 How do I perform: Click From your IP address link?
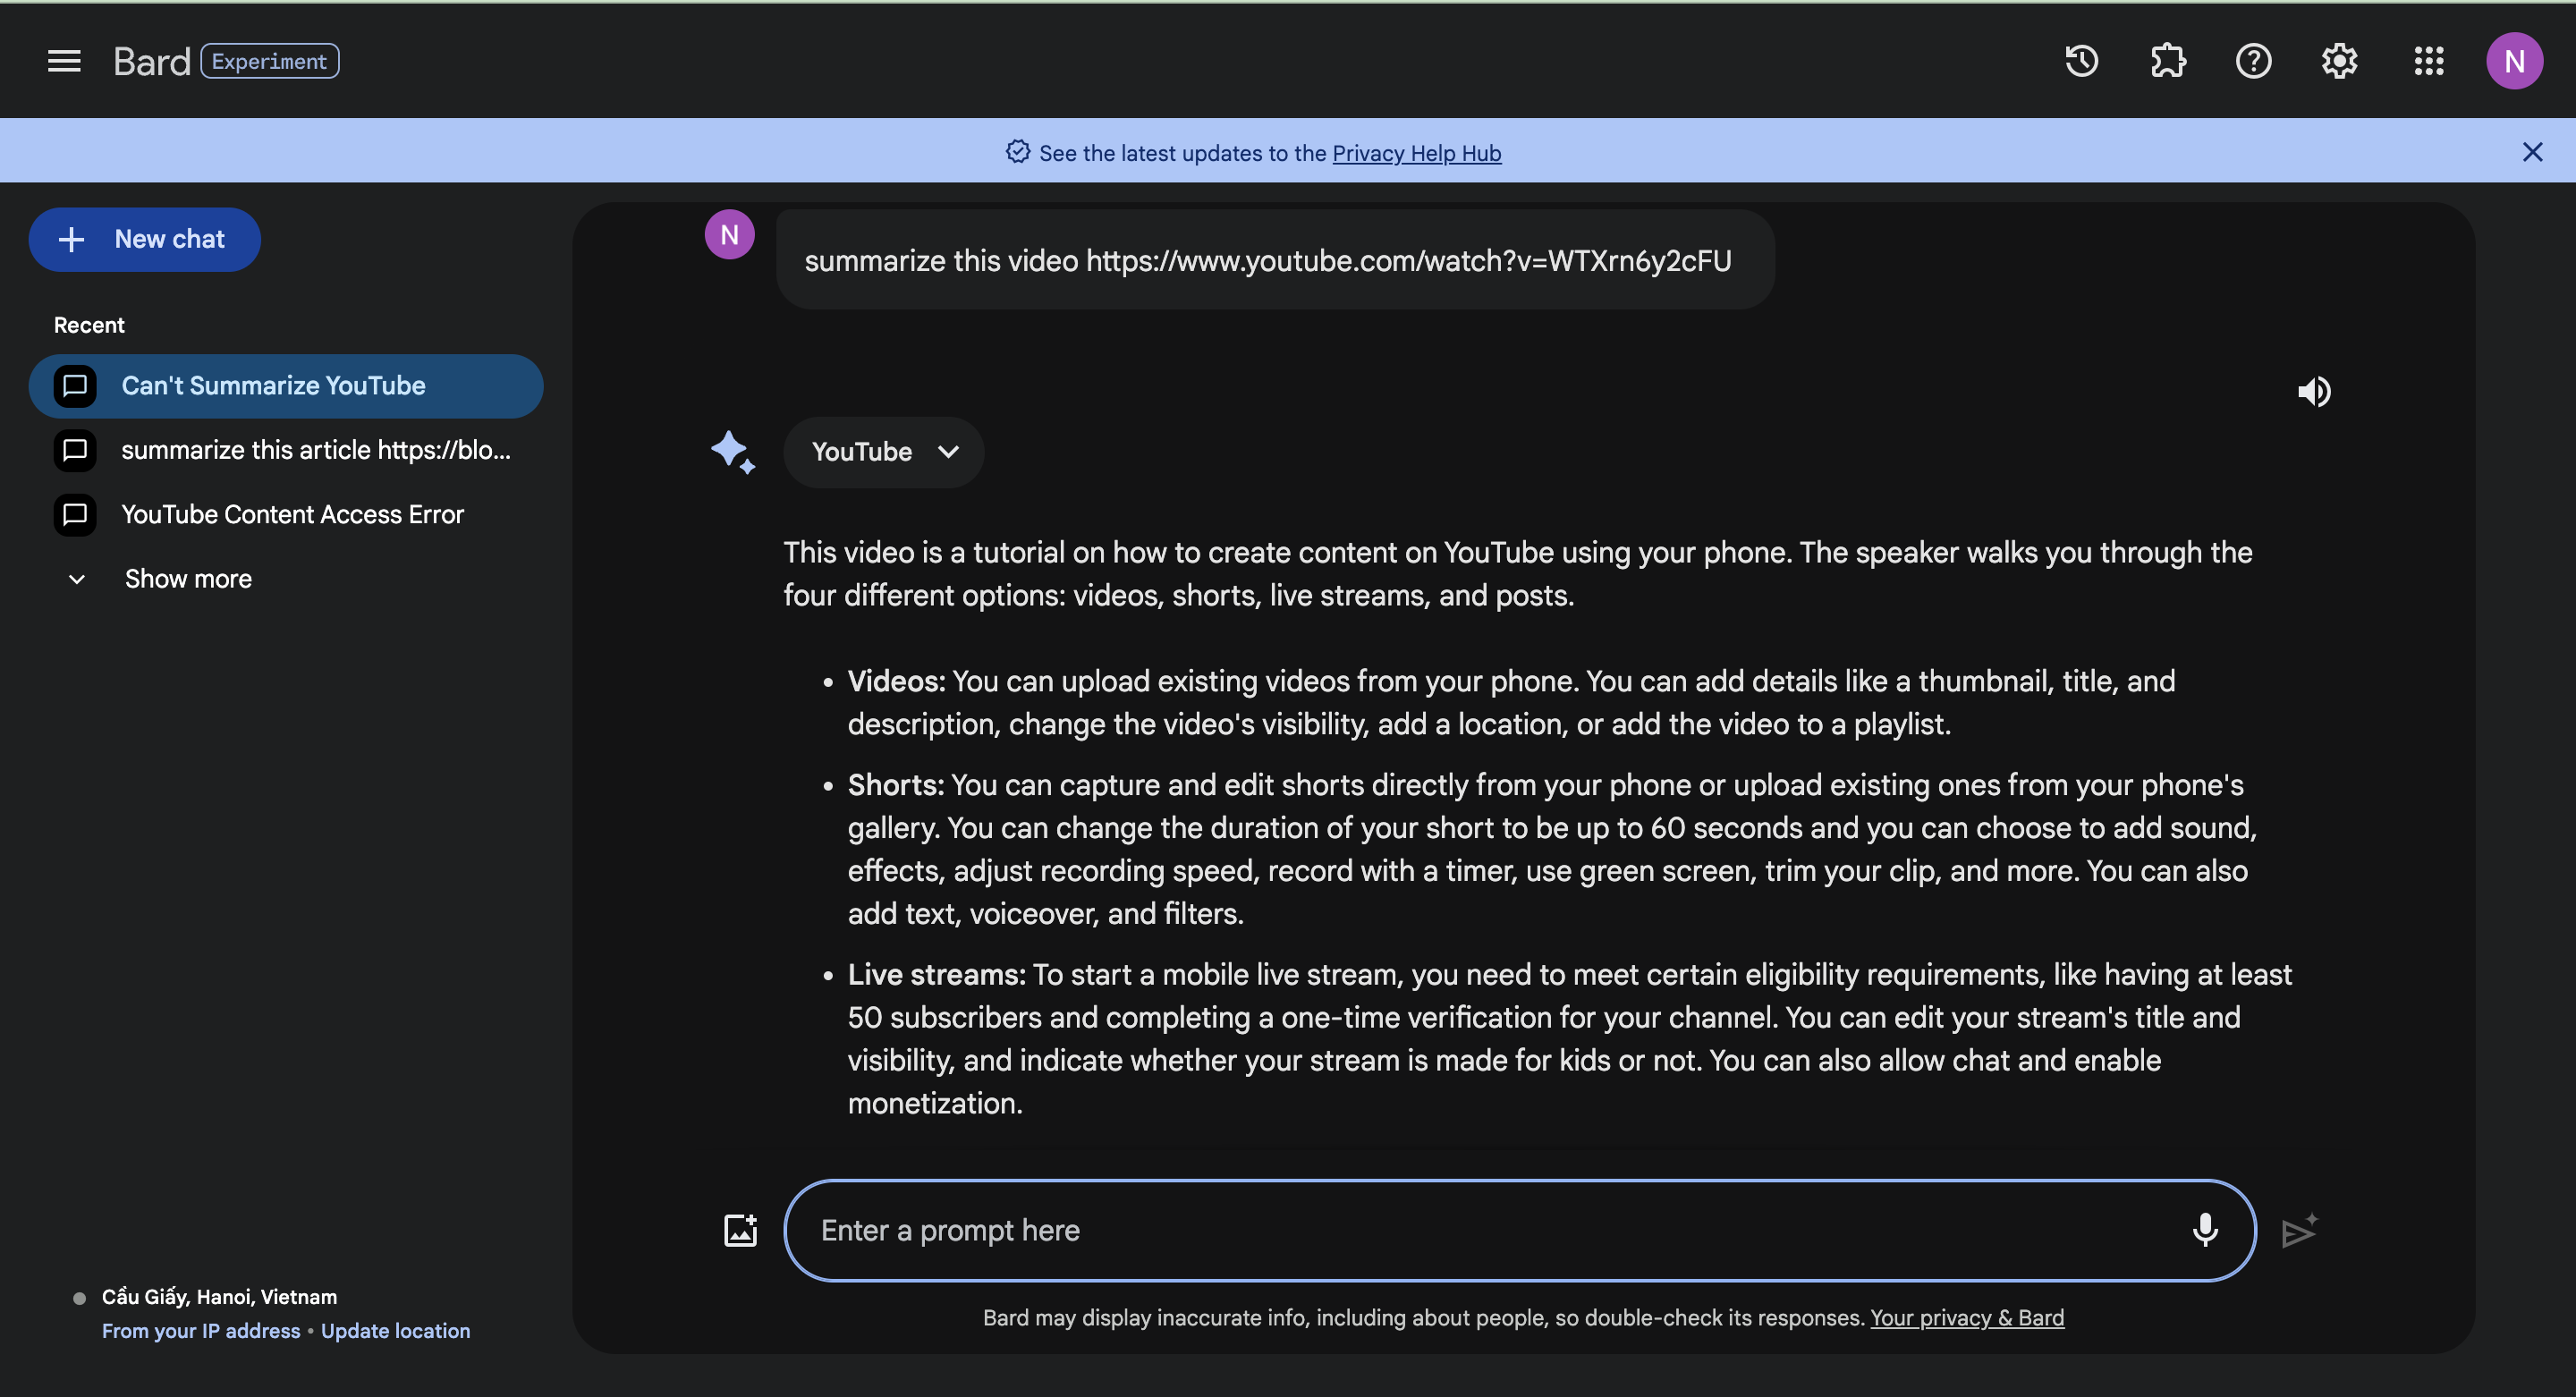tap(201, 1331)
